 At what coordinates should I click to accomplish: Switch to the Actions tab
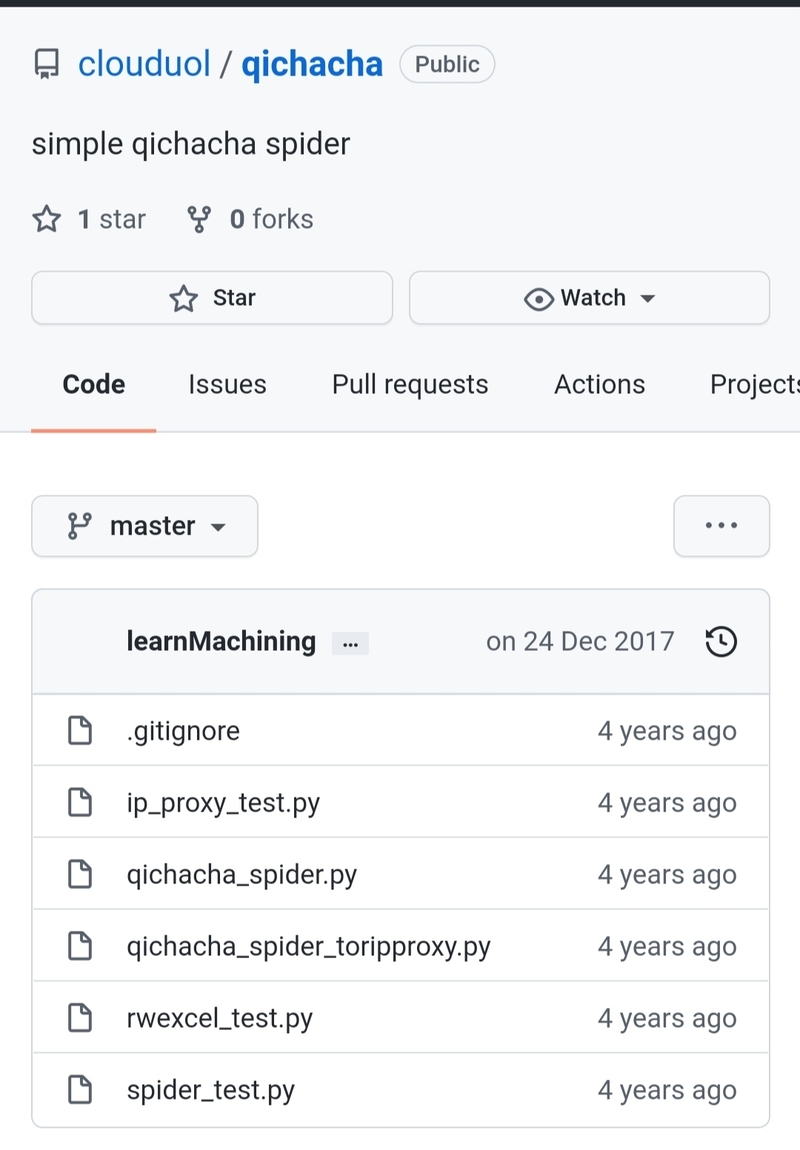599,384
